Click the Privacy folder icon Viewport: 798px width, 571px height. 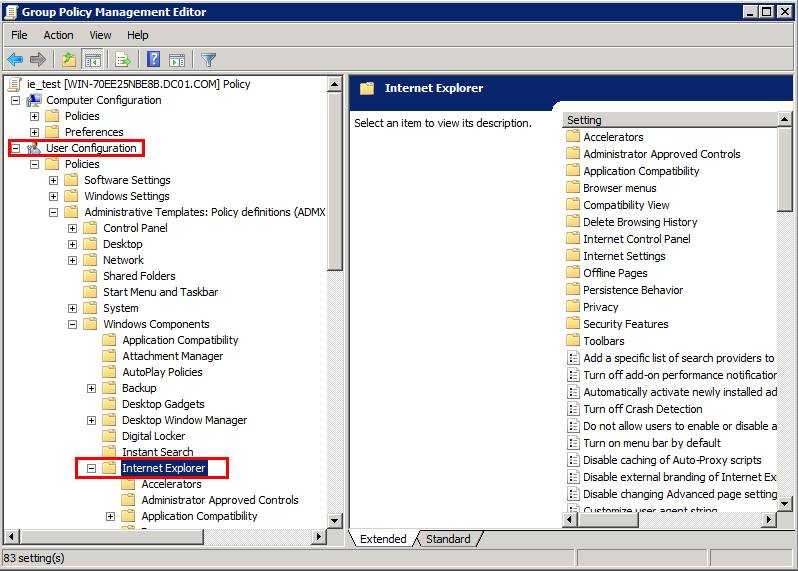573,306
